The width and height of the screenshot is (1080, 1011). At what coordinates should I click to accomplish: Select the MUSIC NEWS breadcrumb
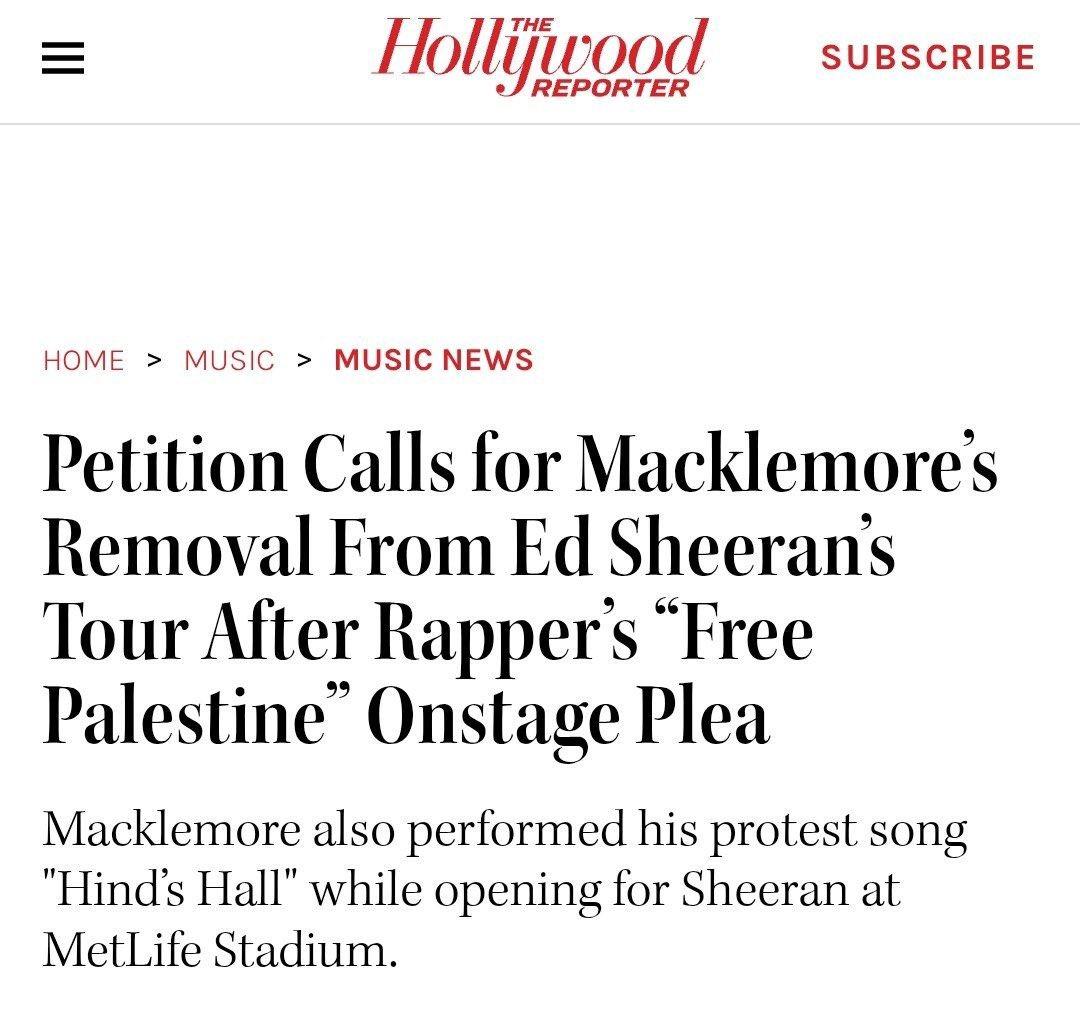(x=434, y=359)
